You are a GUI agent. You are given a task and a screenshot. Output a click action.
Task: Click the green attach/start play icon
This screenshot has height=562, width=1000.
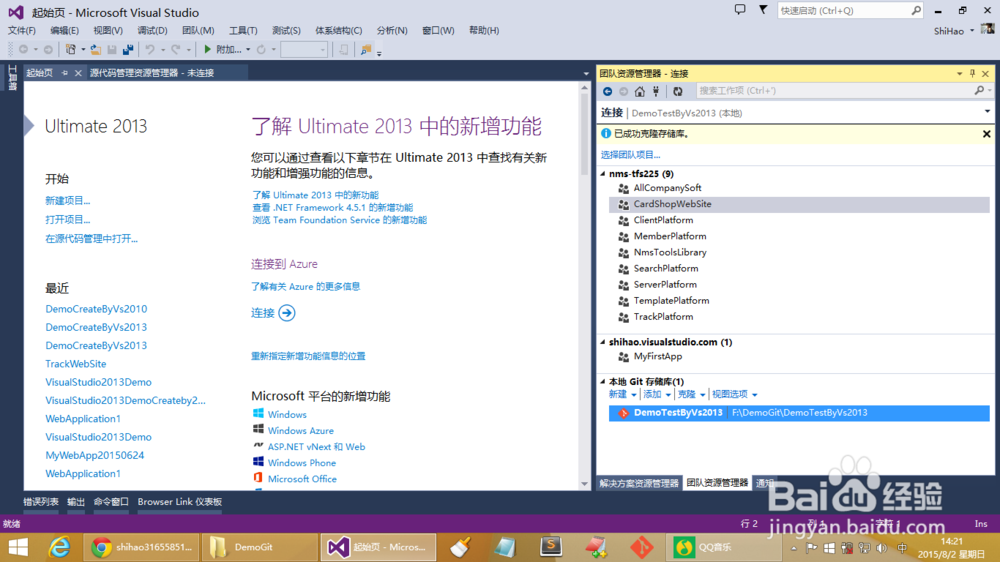click(x=207, y=49)
